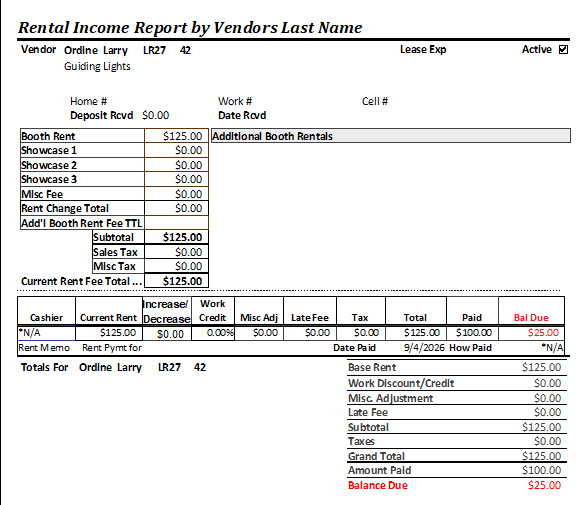Select the red Bal Due $25.00 cell

(531, 333)
